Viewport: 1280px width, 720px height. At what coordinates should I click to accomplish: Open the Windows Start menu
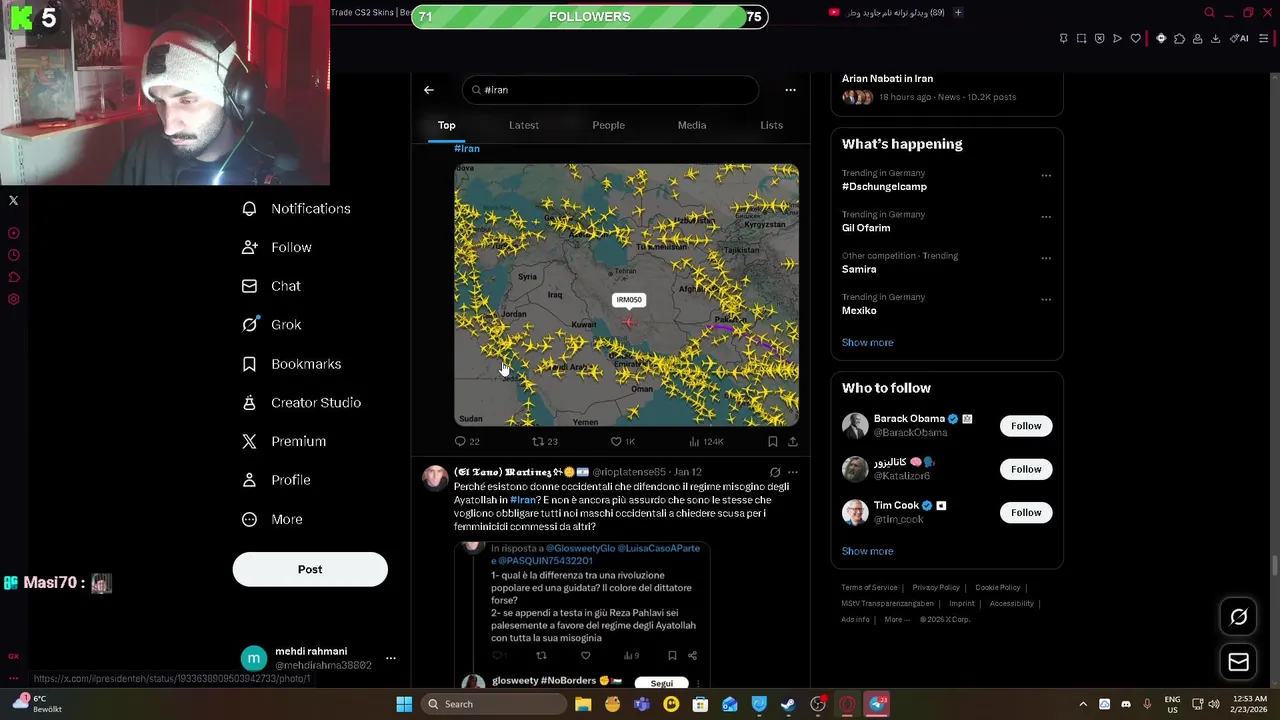click(404, 704)
